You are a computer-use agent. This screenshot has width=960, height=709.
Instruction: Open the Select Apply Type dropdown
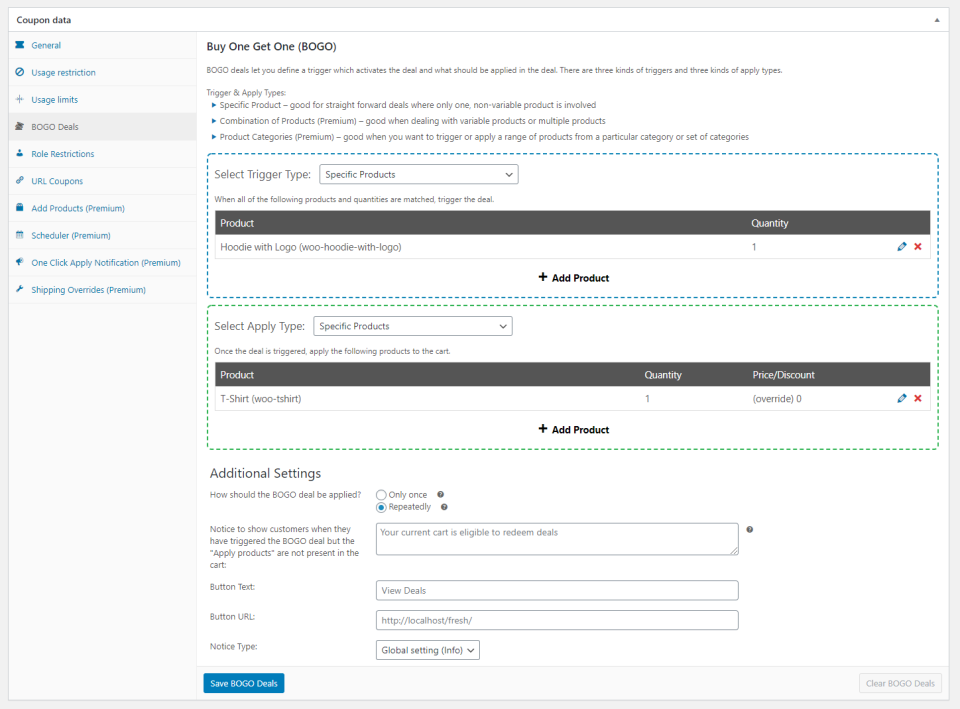pos(412,325)
